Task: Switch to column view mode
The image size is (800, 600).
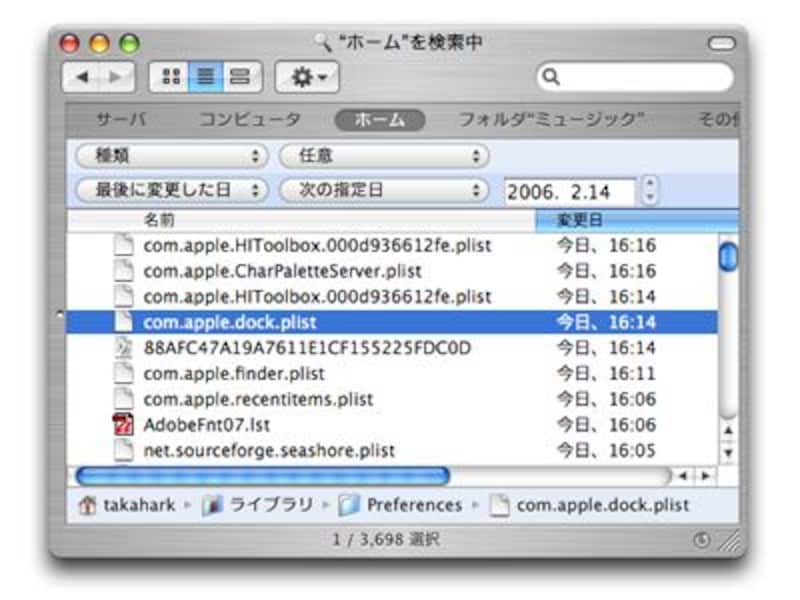Action: [x=239, y=77]
